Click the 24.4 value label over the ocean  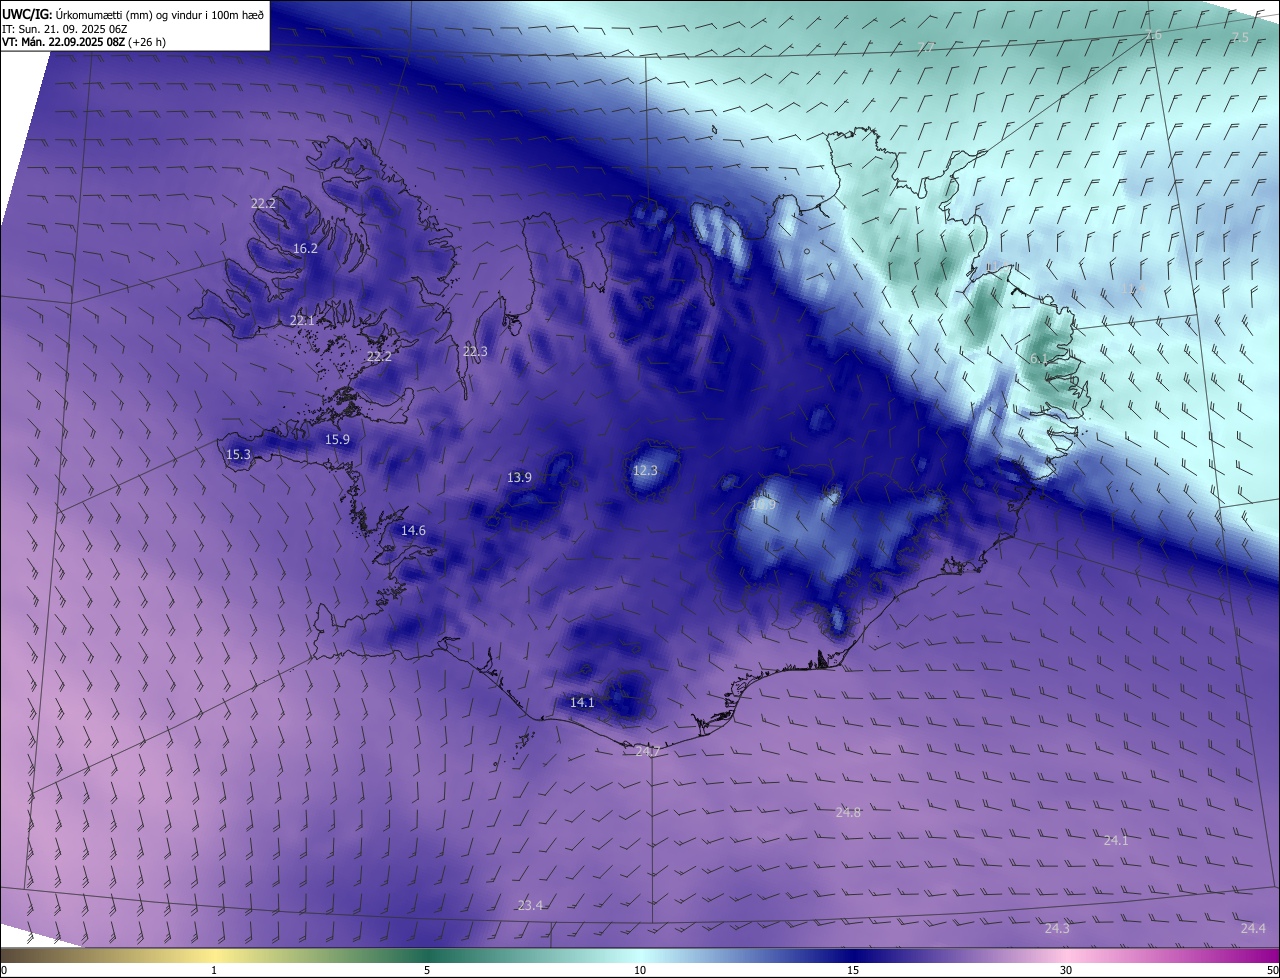coord(1253,928)
